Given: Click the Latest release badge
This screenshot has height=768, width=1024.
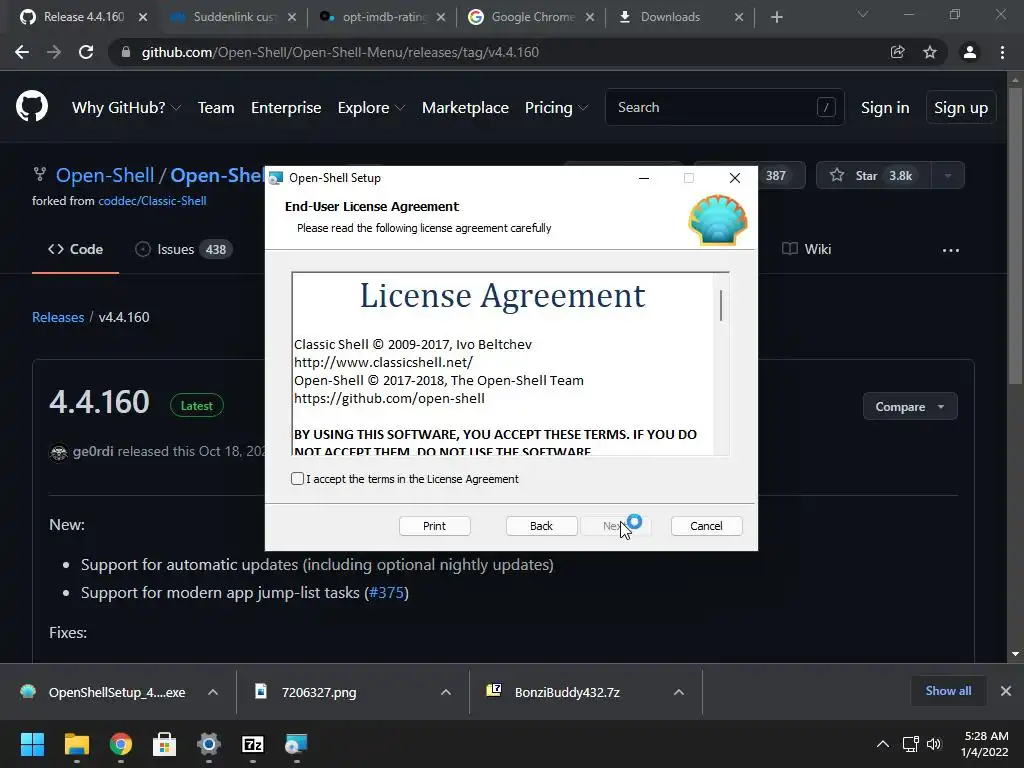Looking at the screenshot, I should coord(197,406).
